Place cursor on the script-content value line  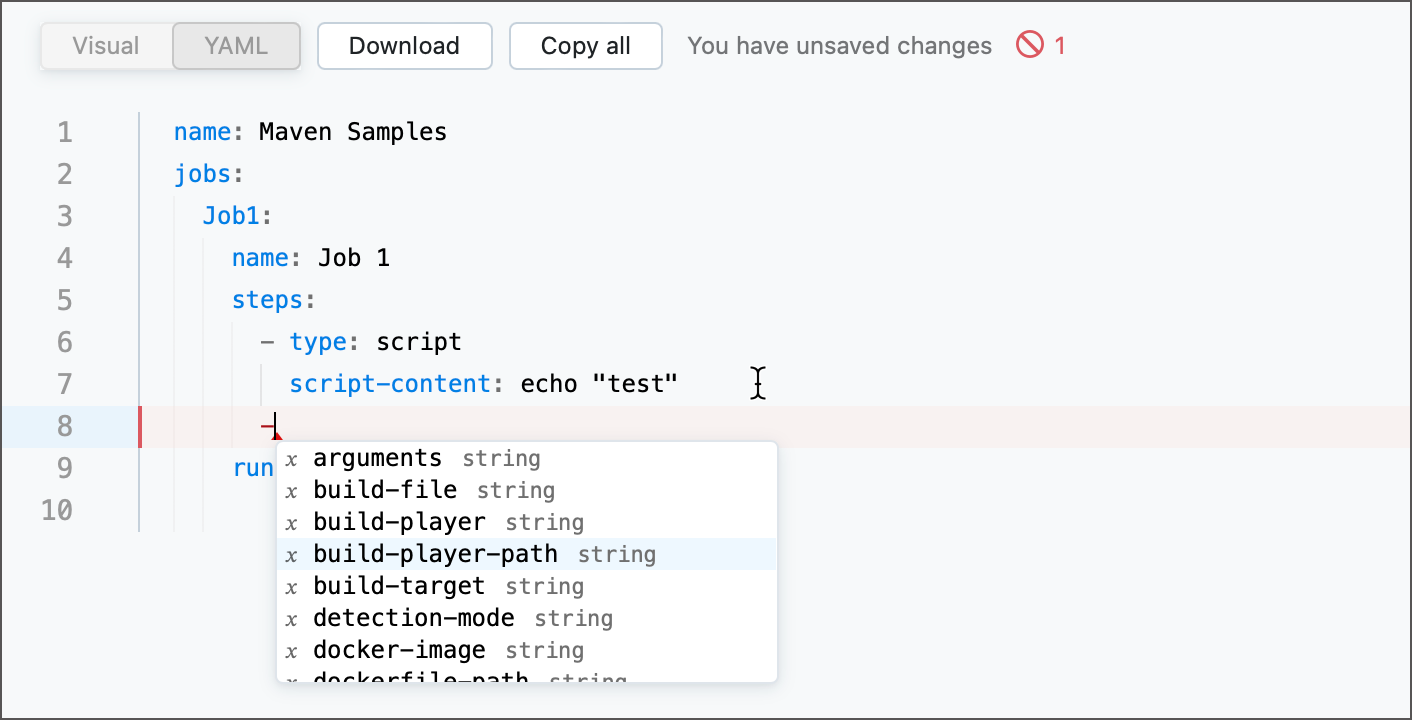tap(598, 383)
